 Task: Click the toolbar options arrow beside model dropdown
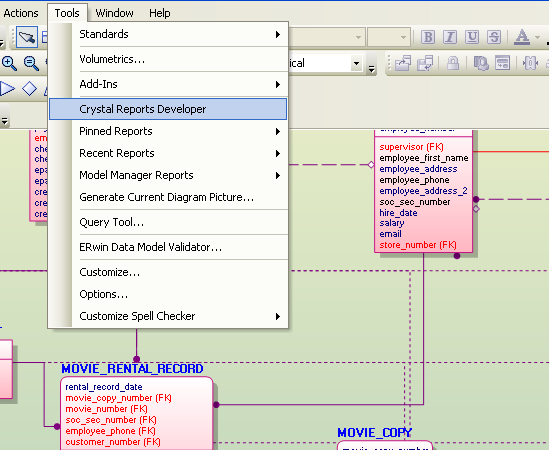pos(371,69)
